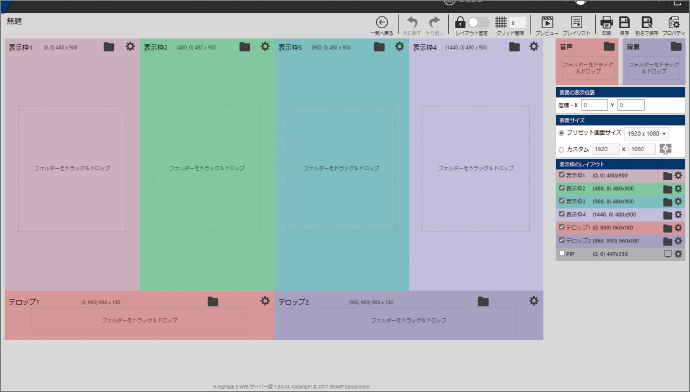Open gear settings of 表示枠4 canvas frame
This screenshot has width=690, height=392.
[534, 46]
